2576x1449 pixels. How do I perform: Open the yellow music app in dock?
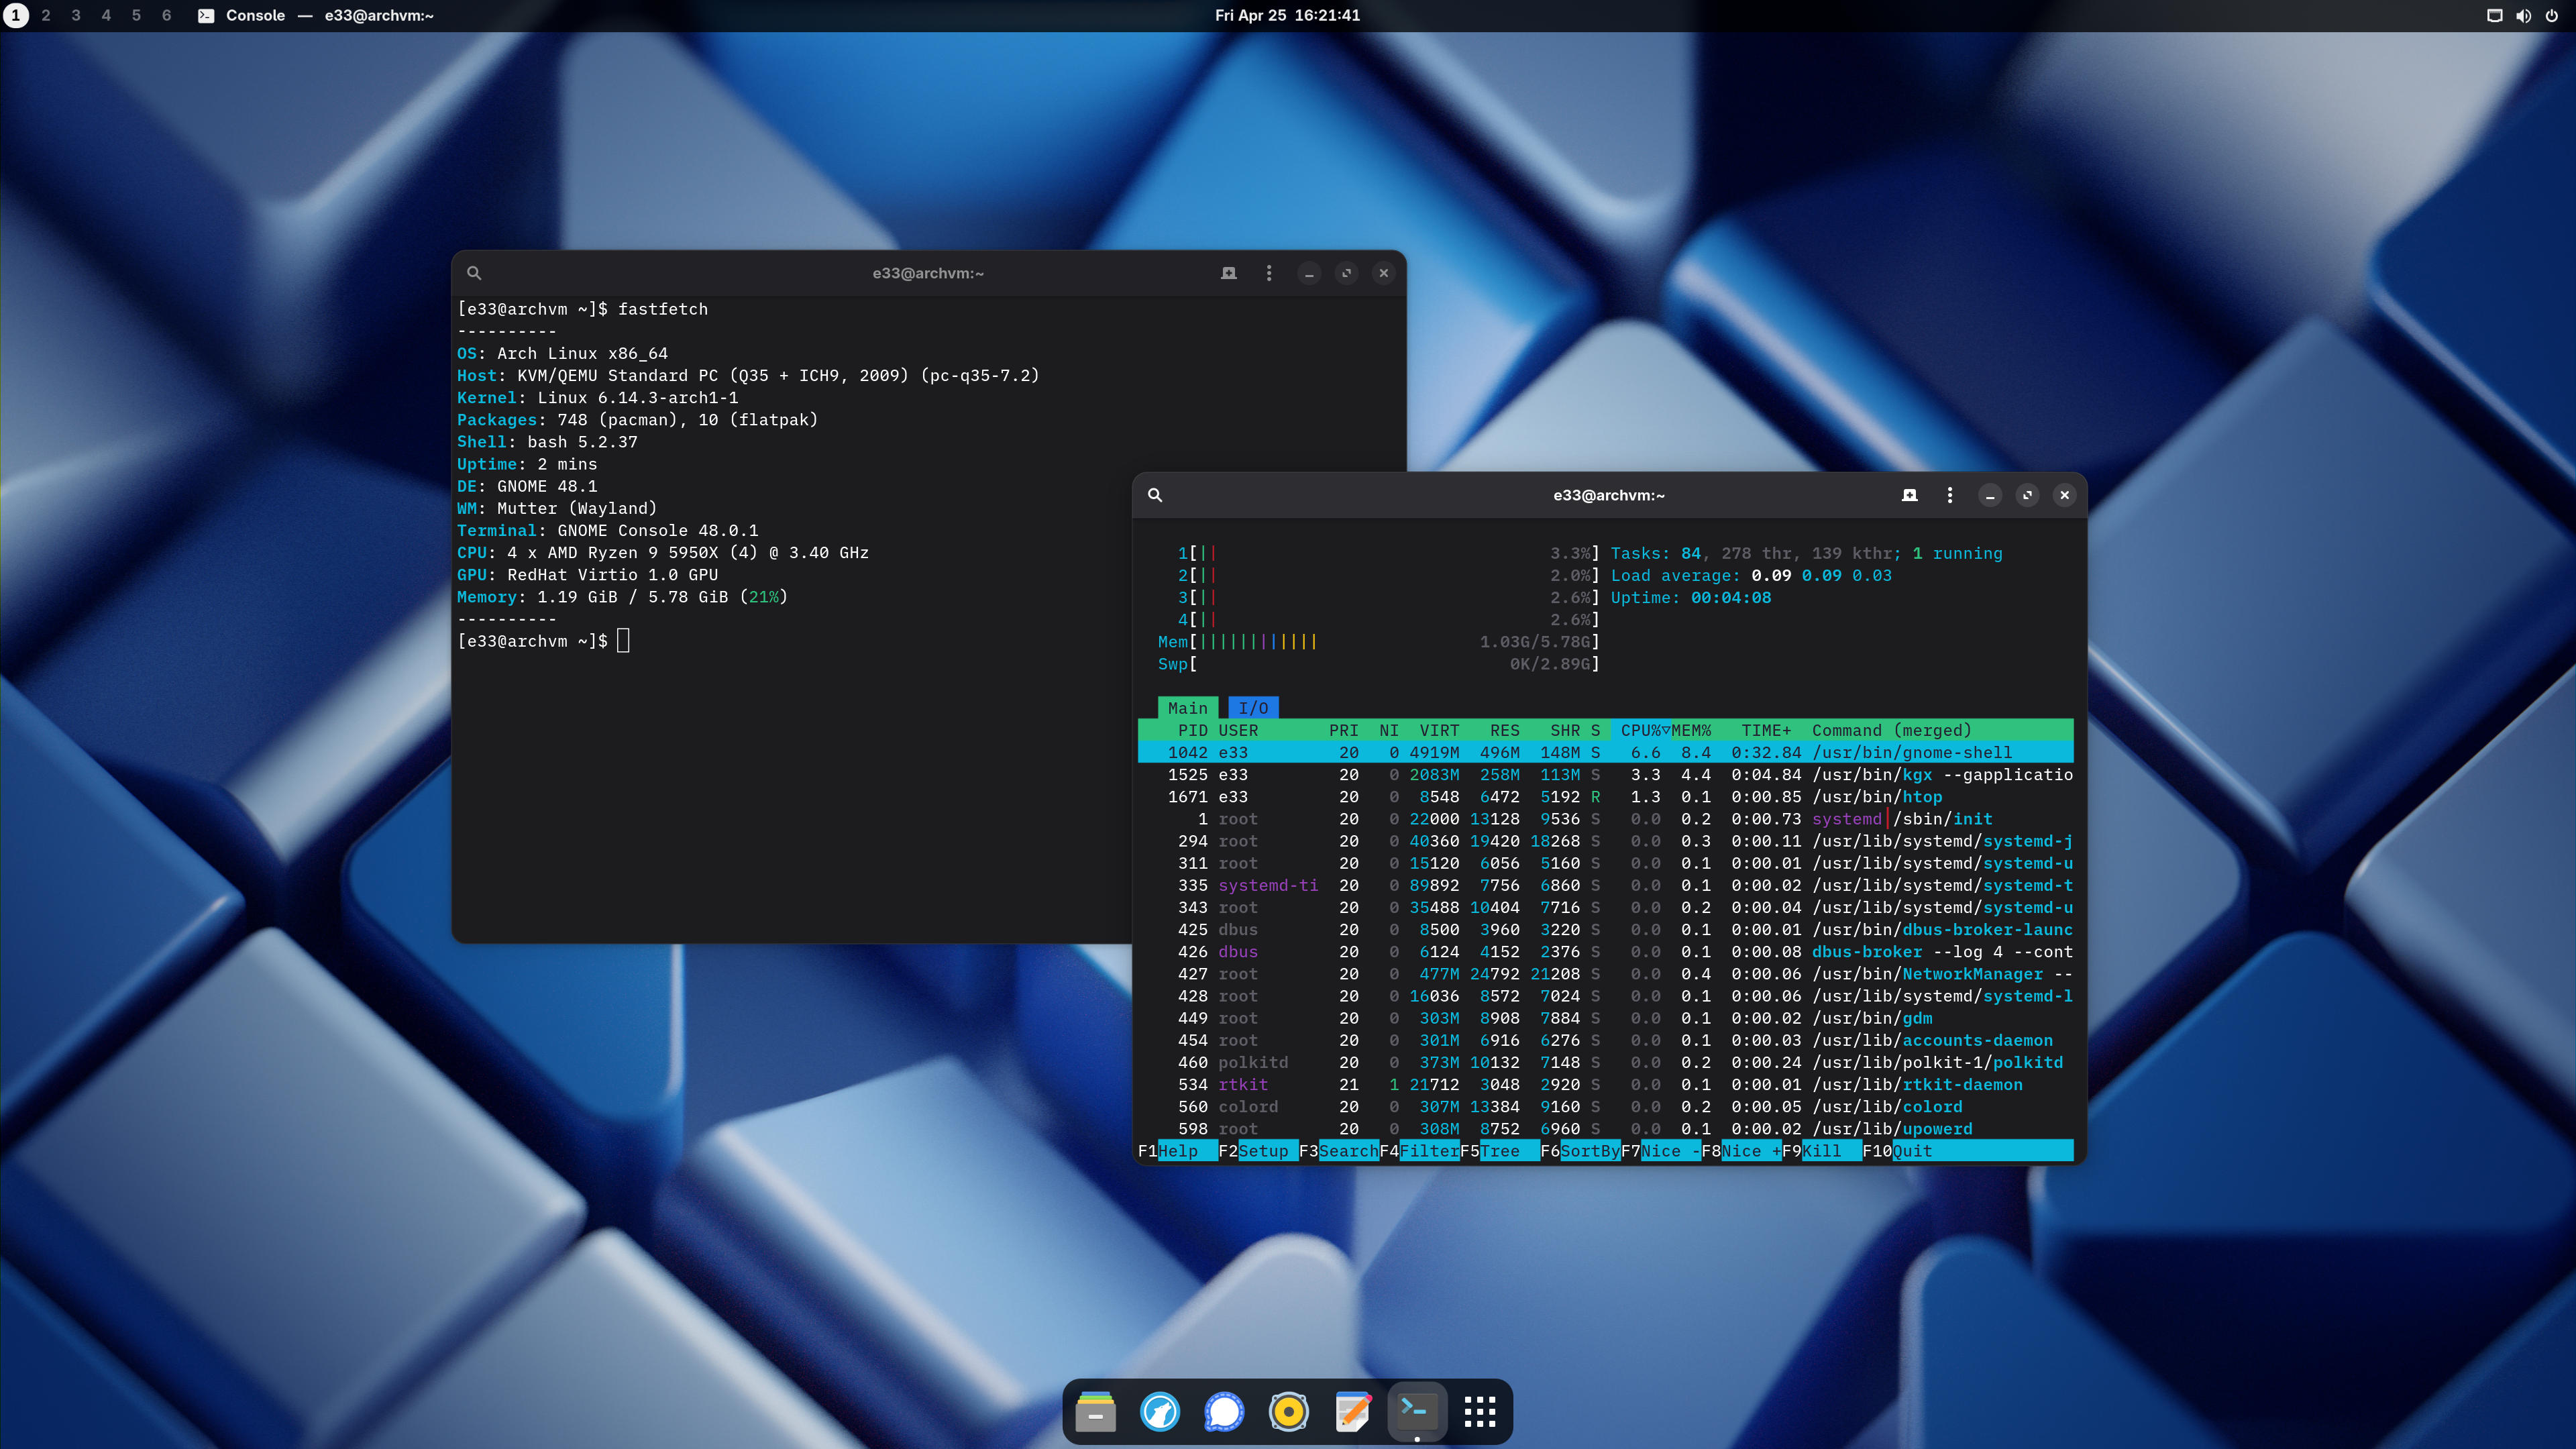pos(1288,1411)
